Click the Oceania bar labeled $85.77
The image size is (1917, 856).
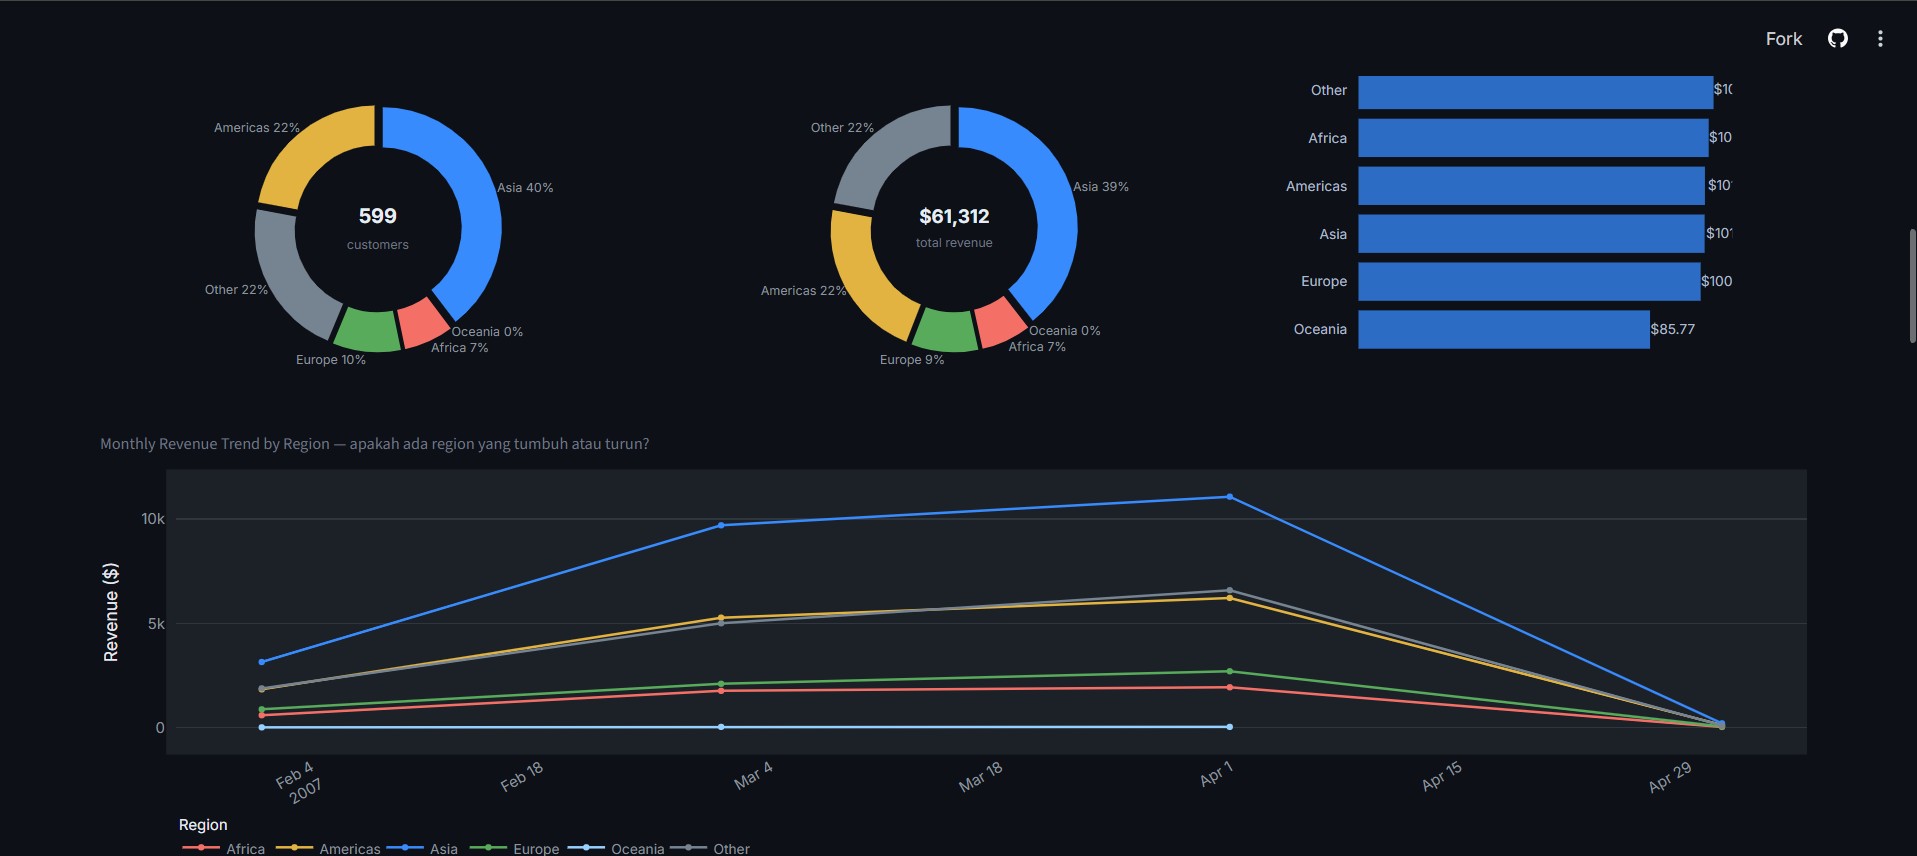(1504, 330)
